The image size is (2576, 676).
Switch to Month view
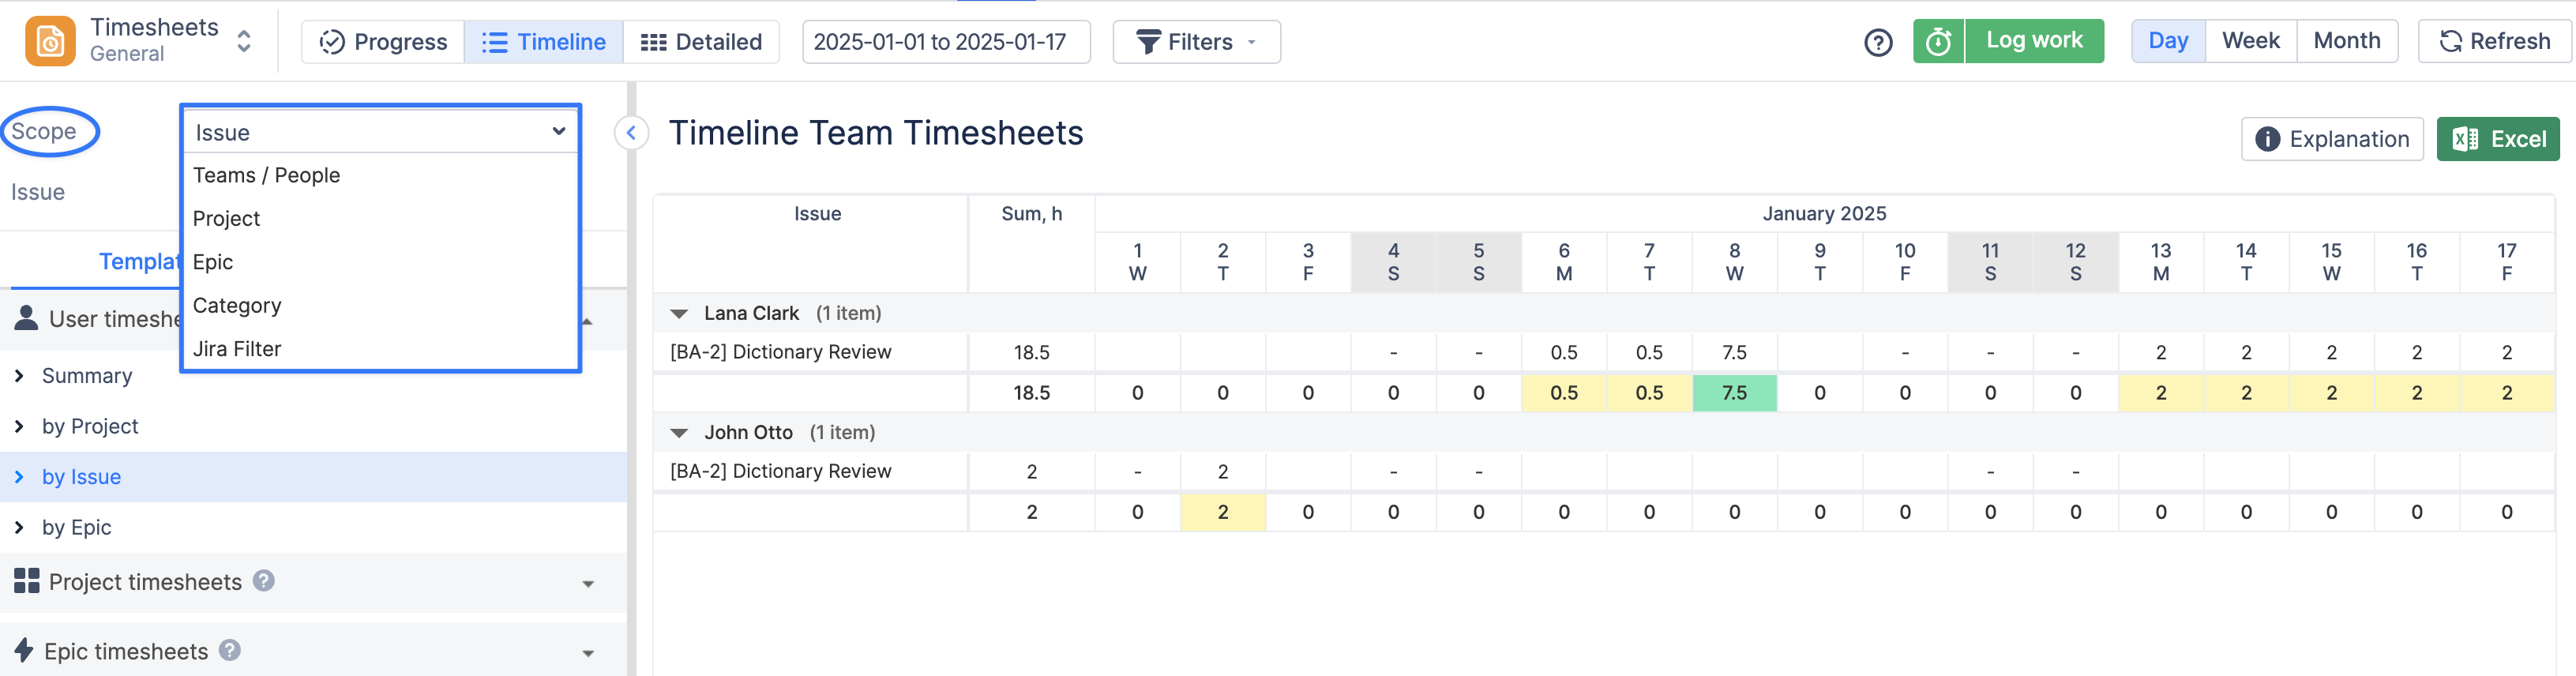click(x=2346, y=41)
